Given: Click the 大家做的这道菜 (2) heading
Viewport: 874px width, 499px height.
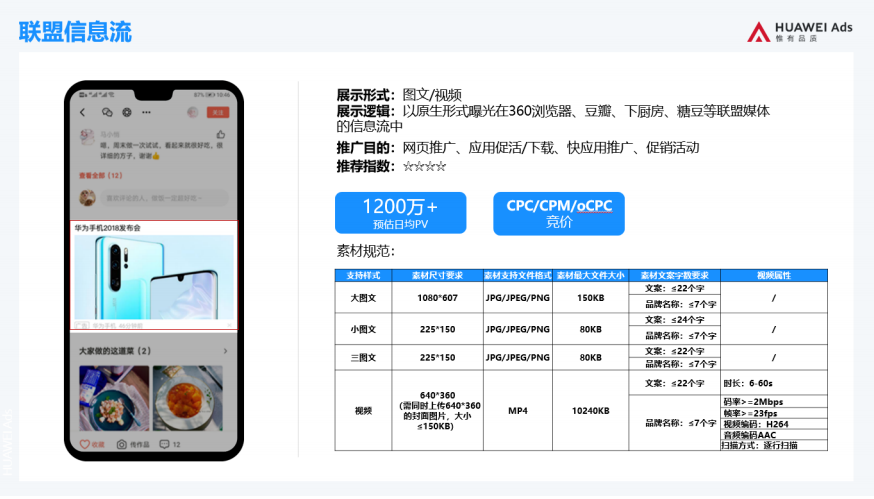Looking at the screenshot, I should coord(115,351).
